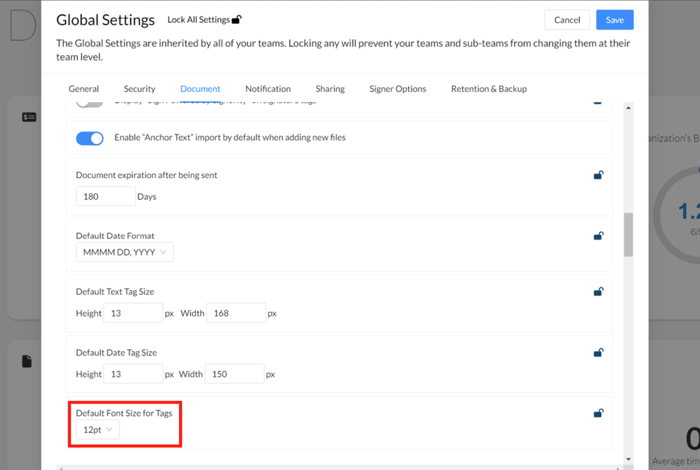Image resolution: width=700 pixels, height=470 pixels.
Task: Click the settings panel vertical scrollbar
Action: pos(628,235)
